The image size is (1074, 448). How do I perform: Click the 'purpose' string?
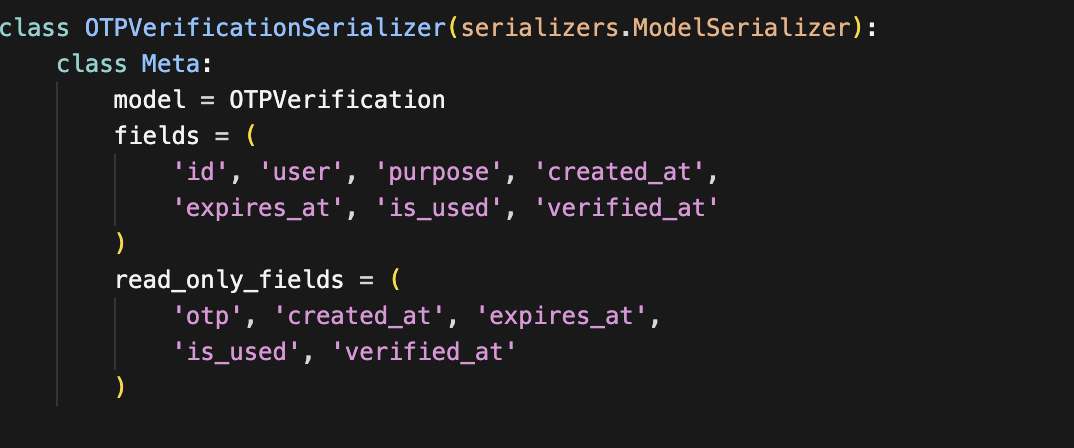(437, 172)
